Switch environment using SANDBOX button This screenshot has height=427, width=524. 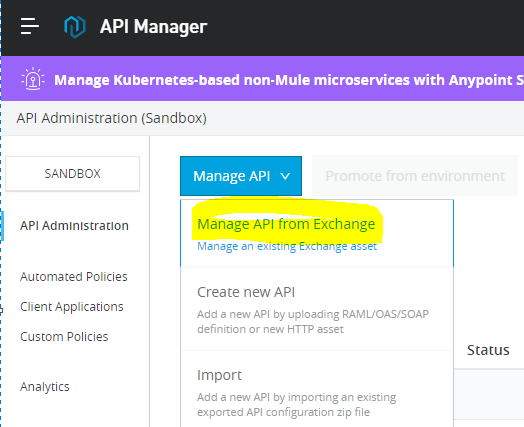[x=73, y=174]
